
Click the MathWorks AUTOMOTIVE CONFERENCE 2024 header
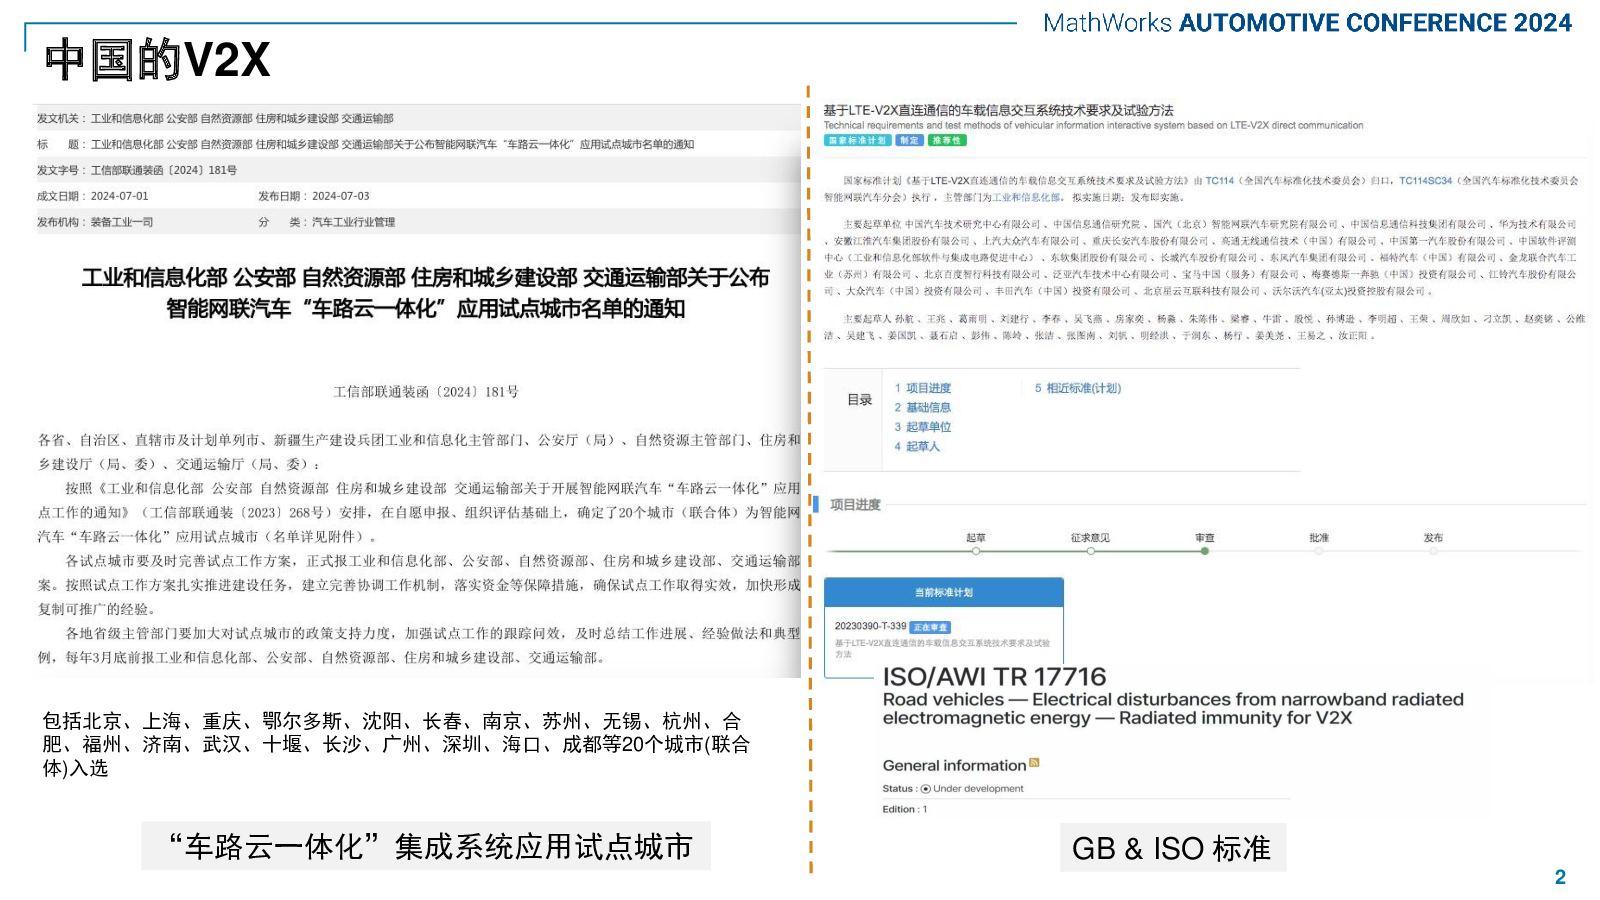pyautogui.click(x=1307, y=23)
